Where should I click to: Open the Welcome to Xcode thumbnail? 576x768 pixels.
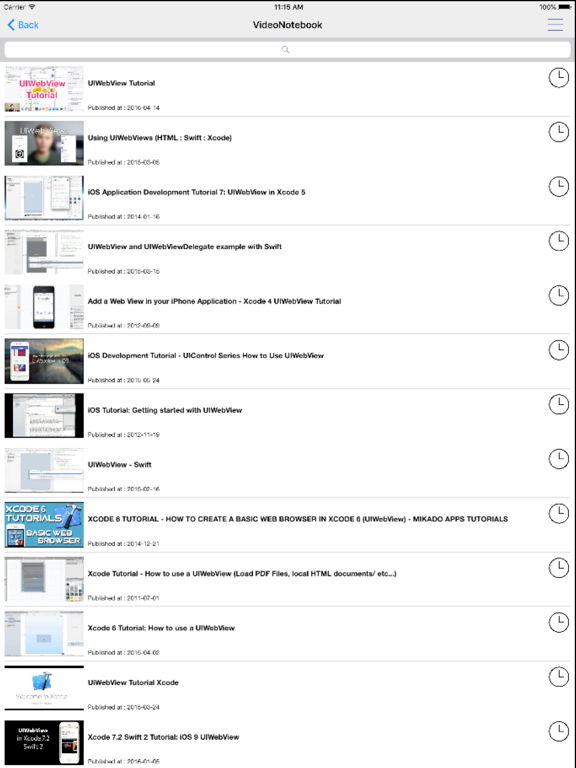[44, 688]
